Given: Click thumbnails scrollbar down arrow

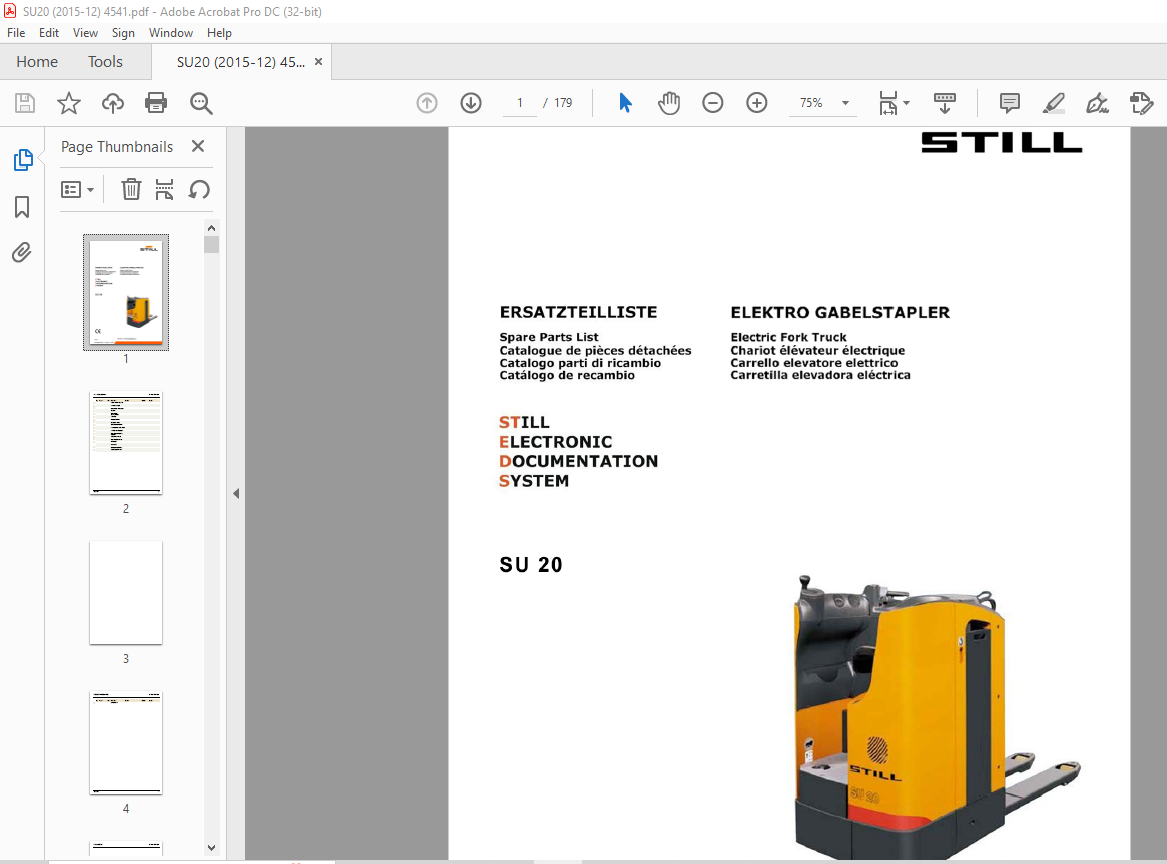Looking at the screenshot, I should point(211,848).
